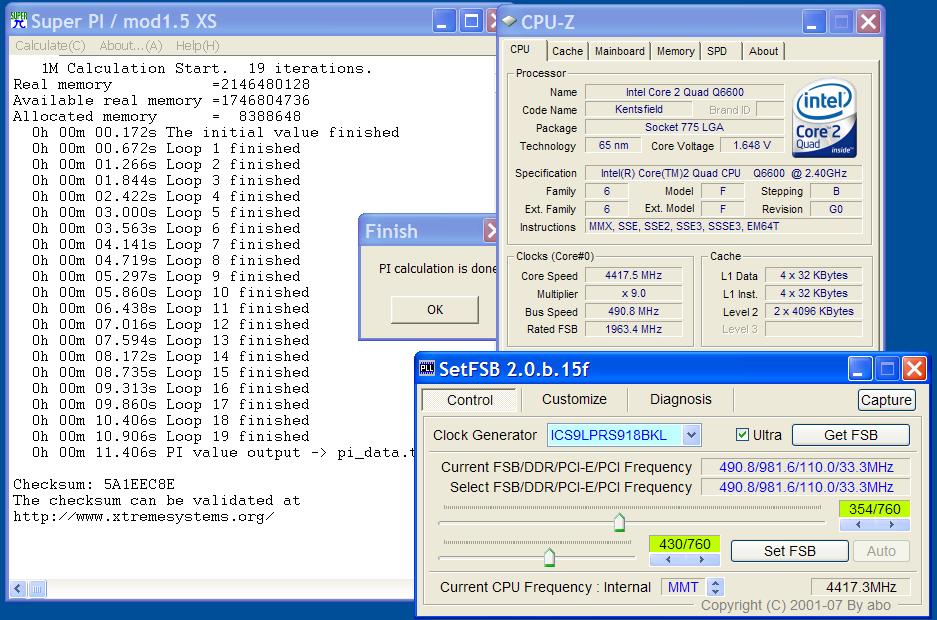Open the Clock Generator dropdown
Viewport: 937px width, 620px height.
(x=691, y=435)
